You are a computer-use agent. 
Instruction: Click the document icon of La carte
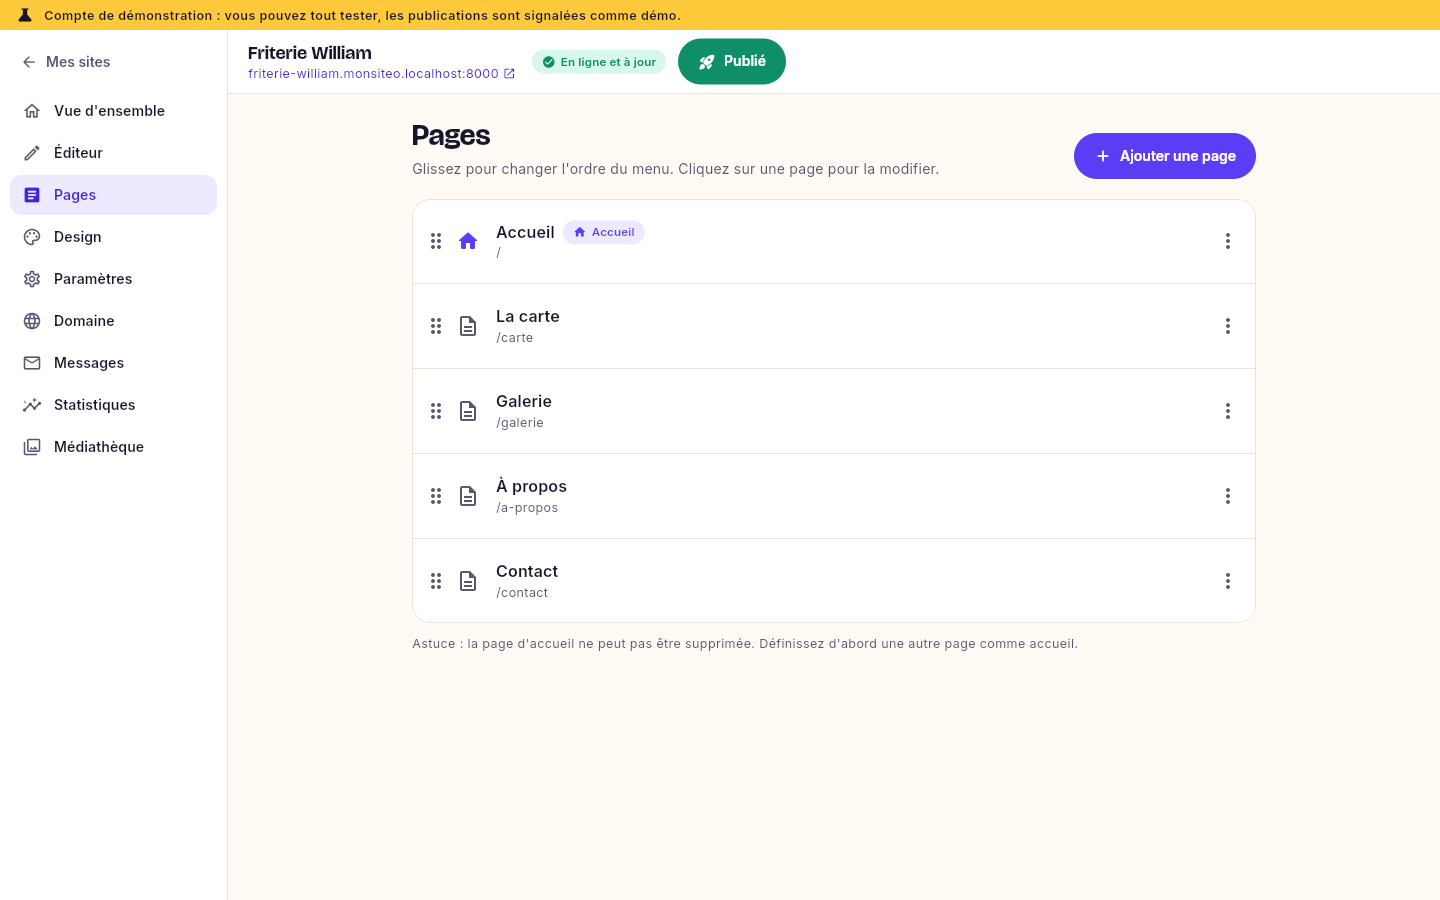click(x=468, y=326)
